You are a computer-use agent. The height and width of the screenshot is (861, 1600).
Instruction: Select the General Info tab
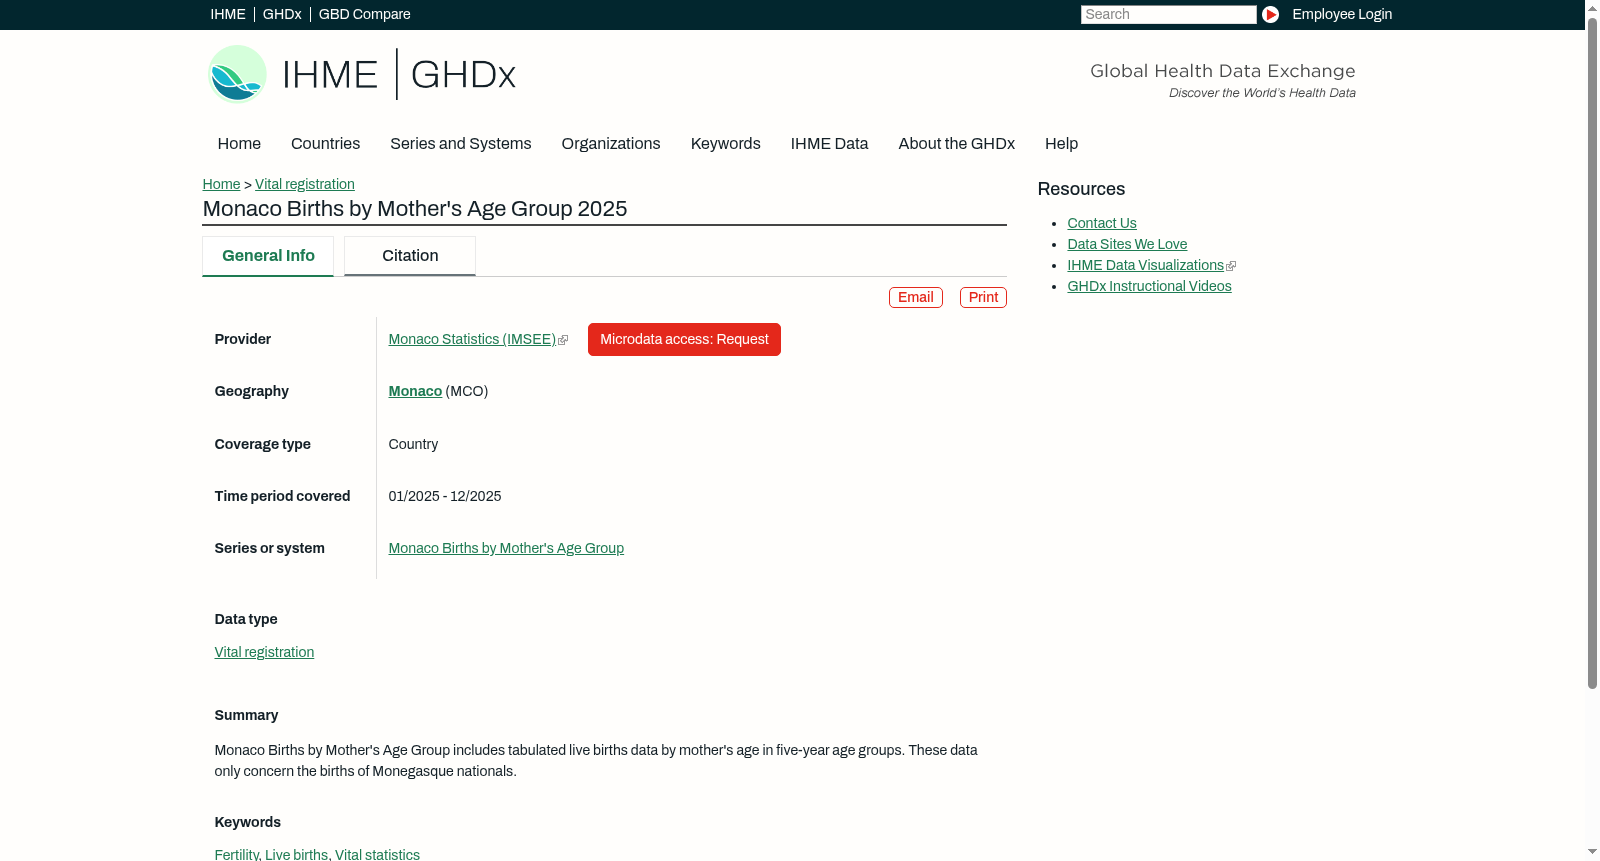268,256
